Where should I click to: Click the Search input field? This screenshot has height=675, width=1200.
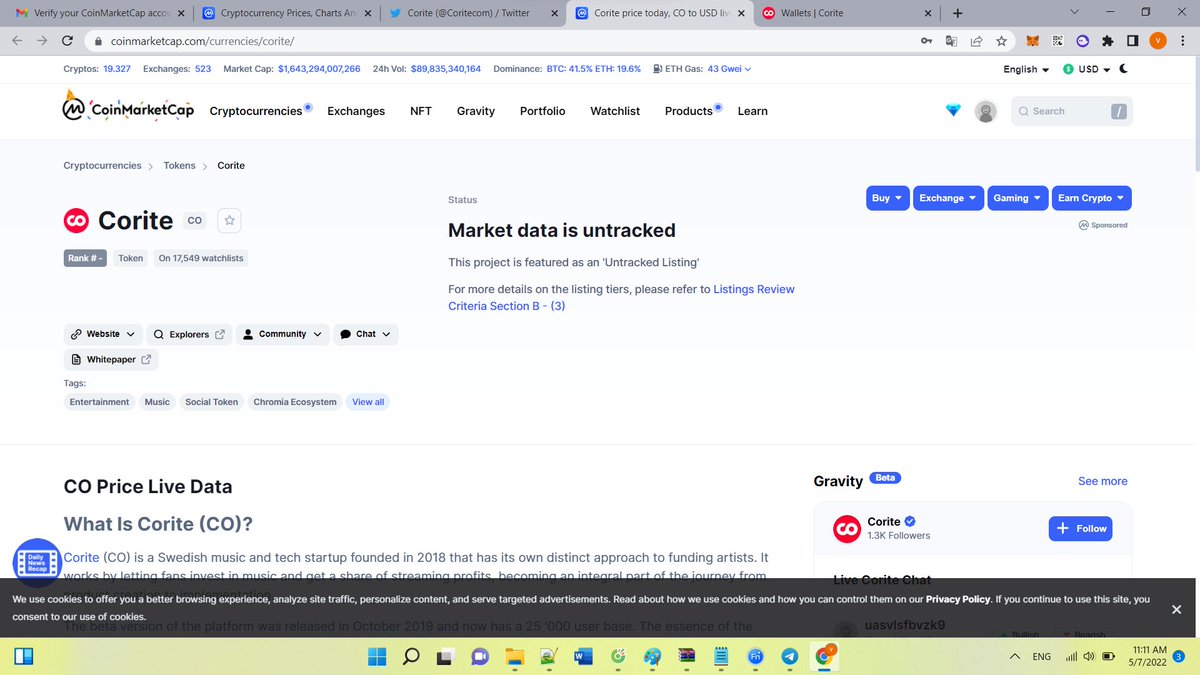[x=1072, y=111]
